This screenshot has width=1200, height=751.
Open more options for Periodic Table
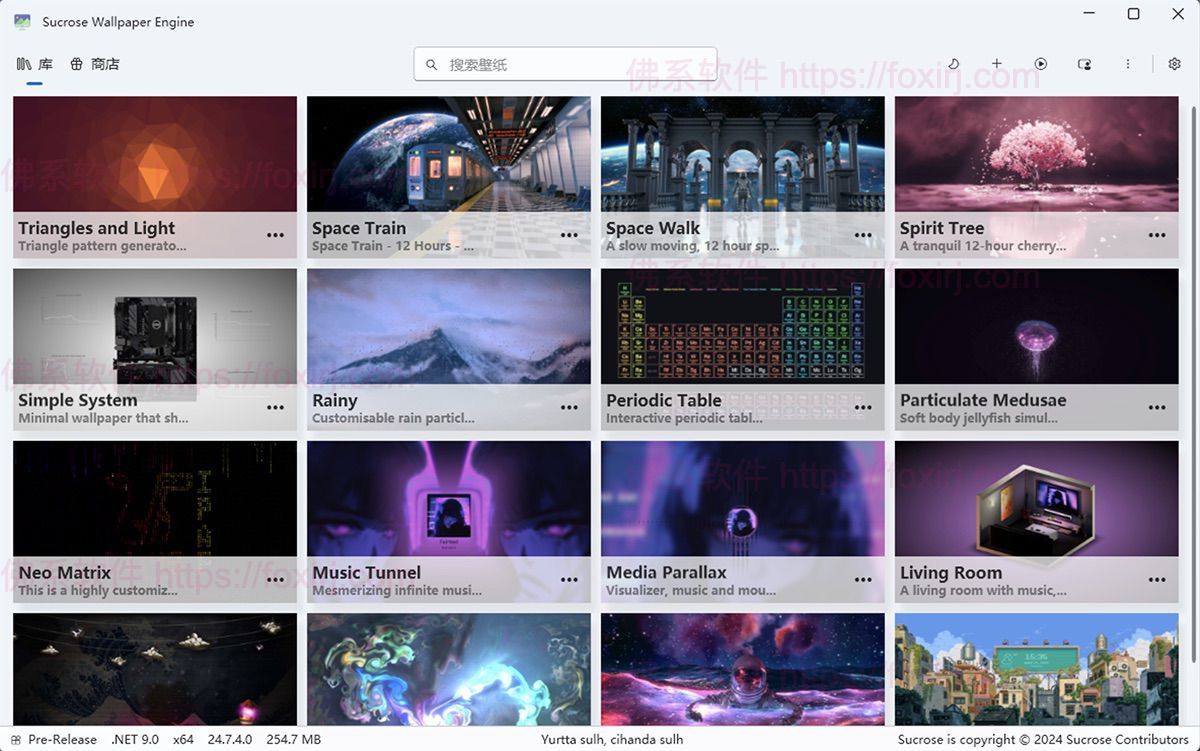pos(863,408)
